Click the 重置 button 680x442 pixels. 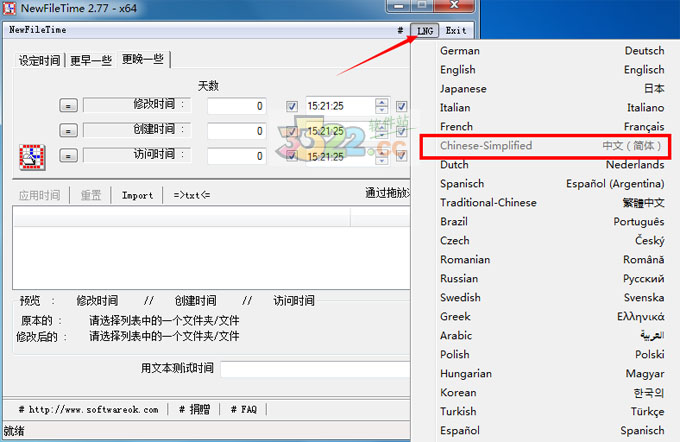pos(91,195)
